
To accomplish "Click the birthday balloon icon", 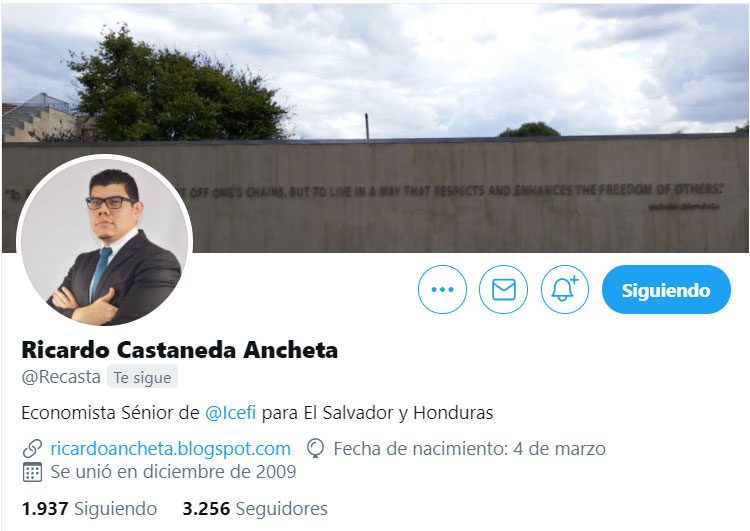I will click(x=315, y=449).
